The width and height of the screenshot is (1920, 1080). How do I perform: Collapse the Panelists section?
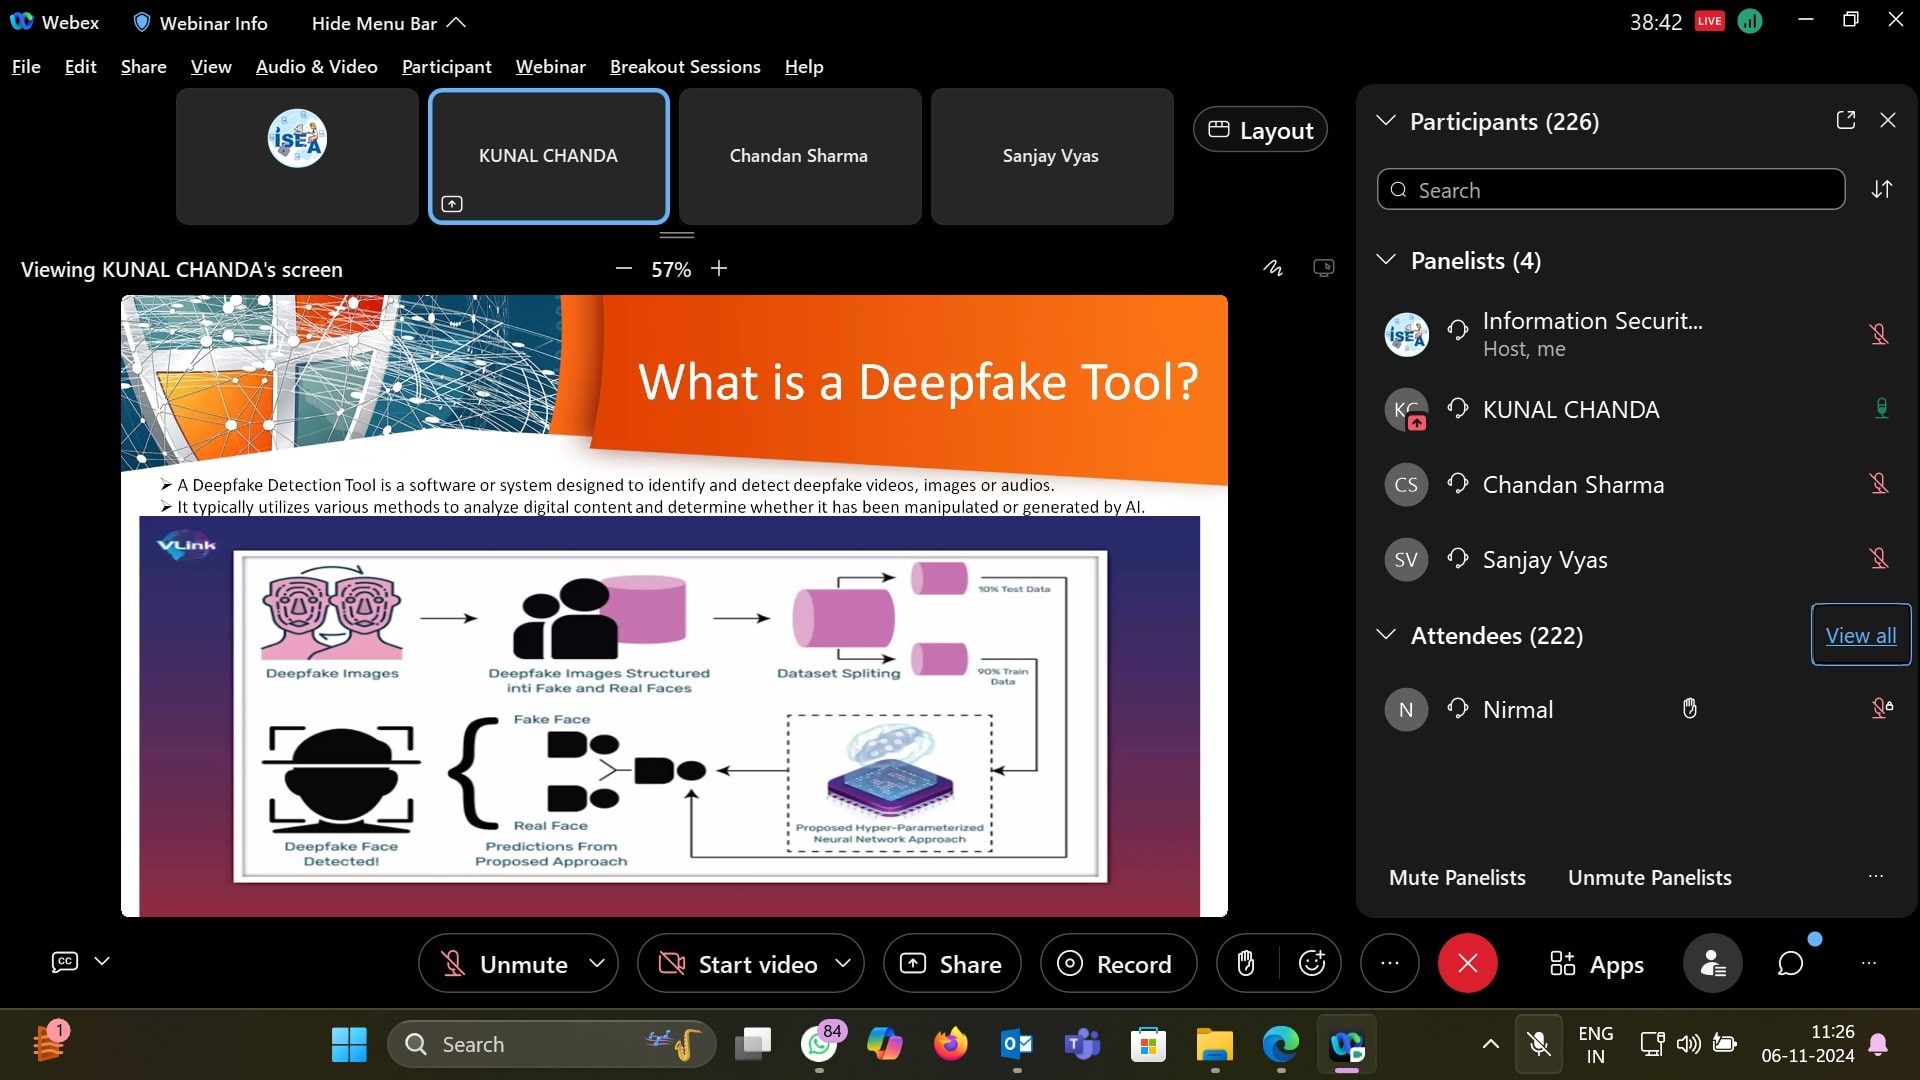tap(1386, 260)
